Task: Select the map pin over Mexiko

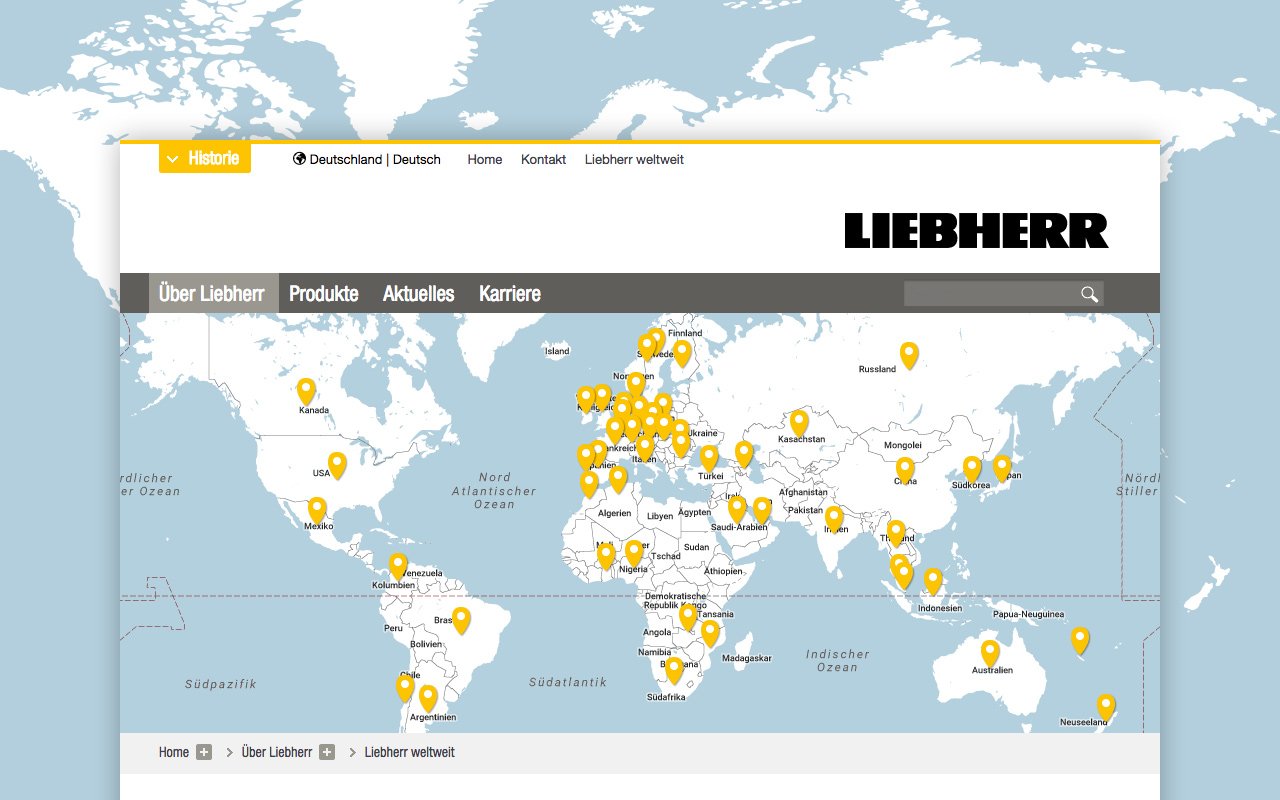Action: (x=317, y=511)
